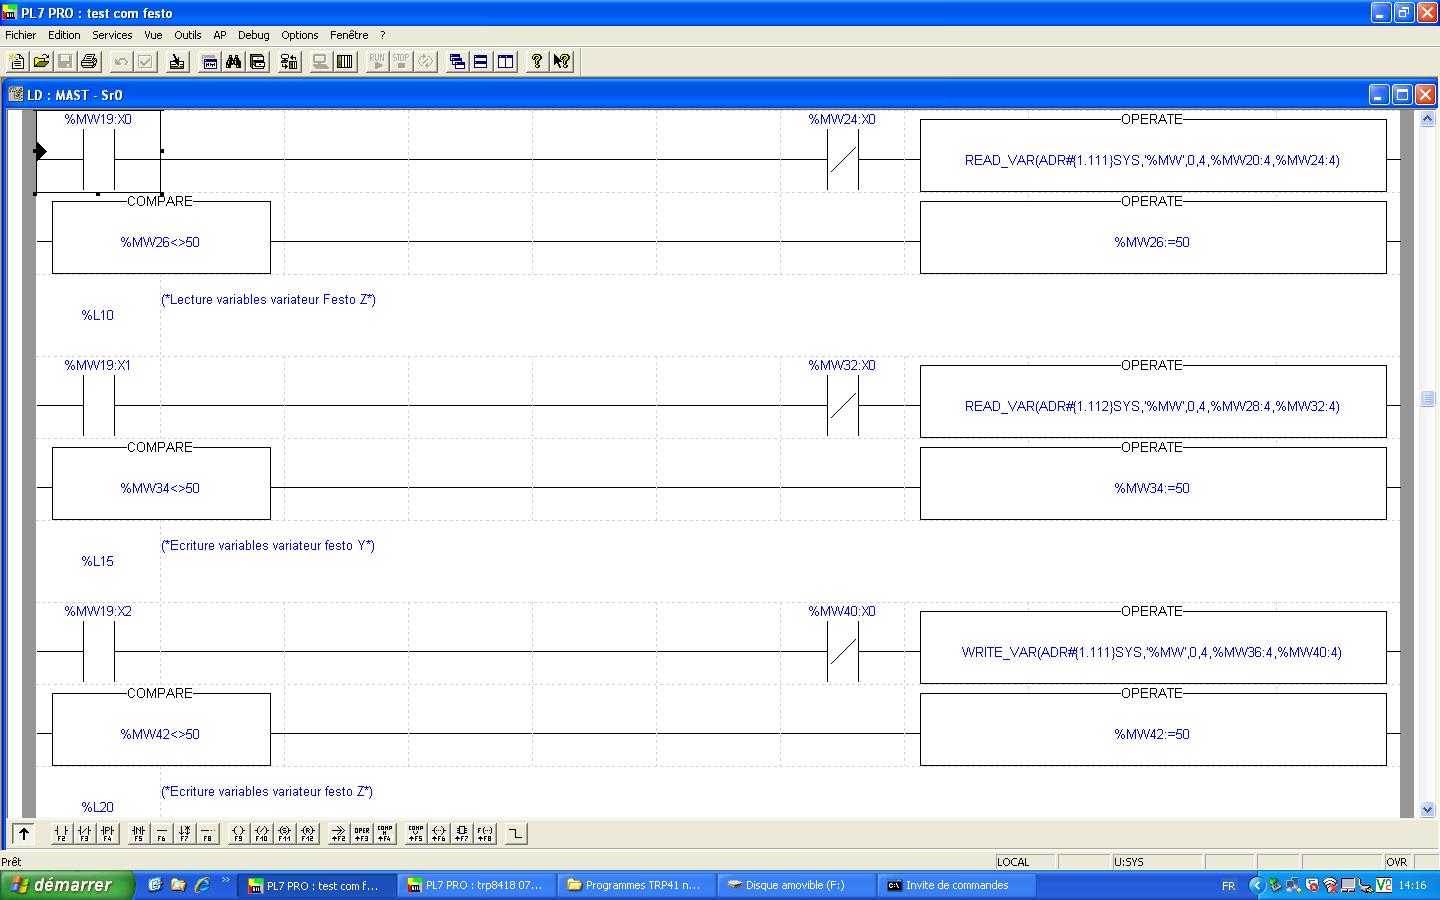Insert a direct coil (F9)
1440x900 pixels.
point(238,833)
